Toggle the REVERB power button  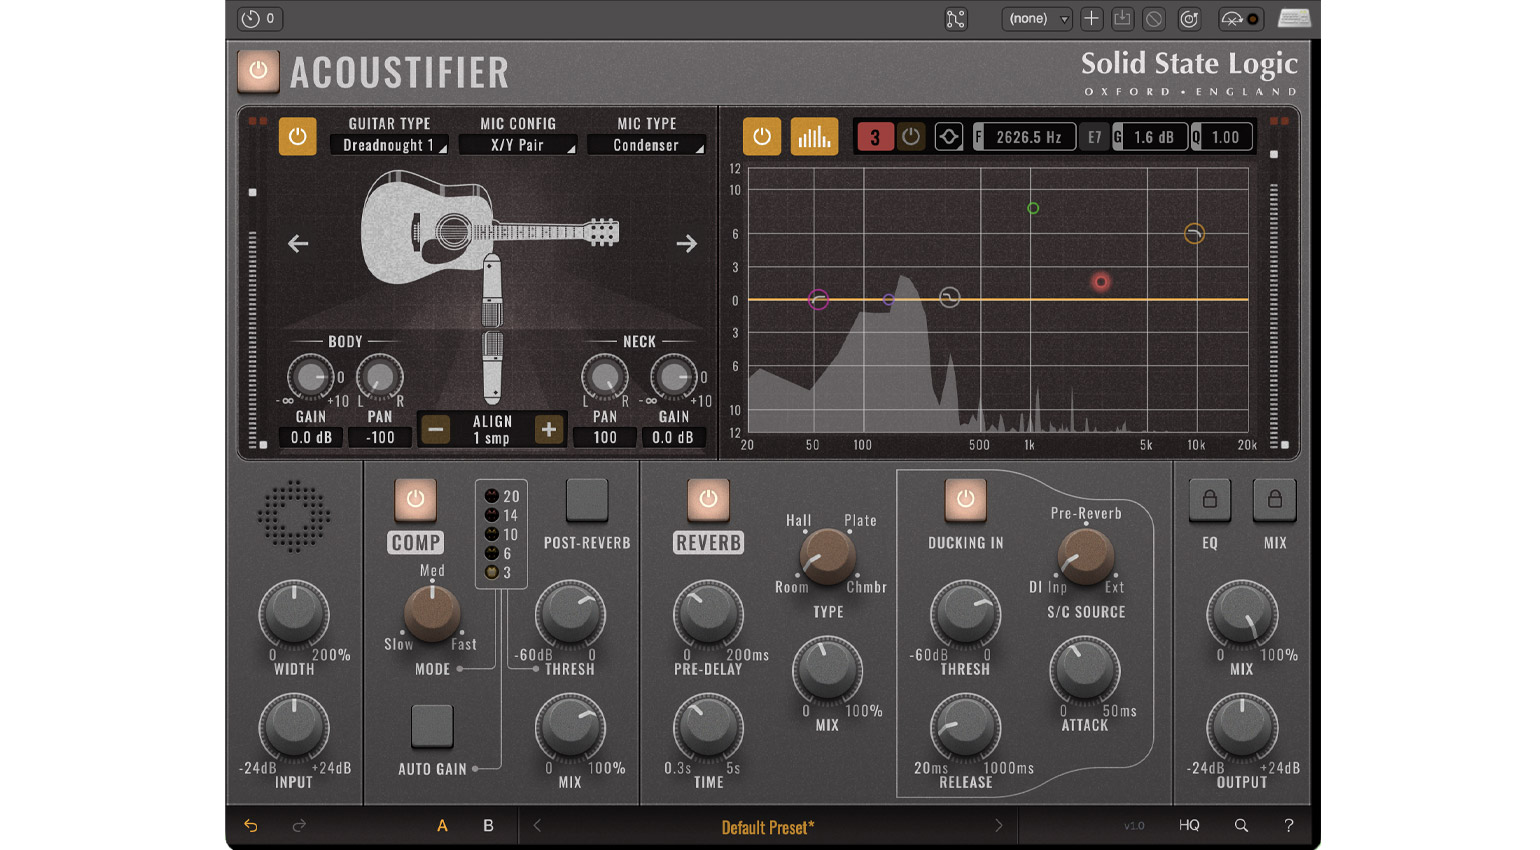[708, 499]
